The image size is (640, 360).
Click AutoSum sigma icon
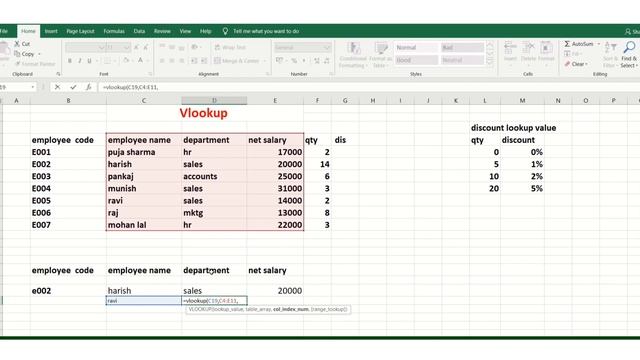(x=567, y=44)
